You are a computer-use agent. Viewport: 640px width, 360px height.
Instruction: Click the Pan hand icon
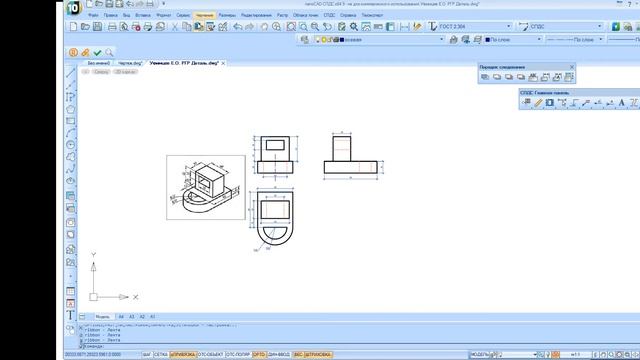pyautogui.click(x=264, y=27)
